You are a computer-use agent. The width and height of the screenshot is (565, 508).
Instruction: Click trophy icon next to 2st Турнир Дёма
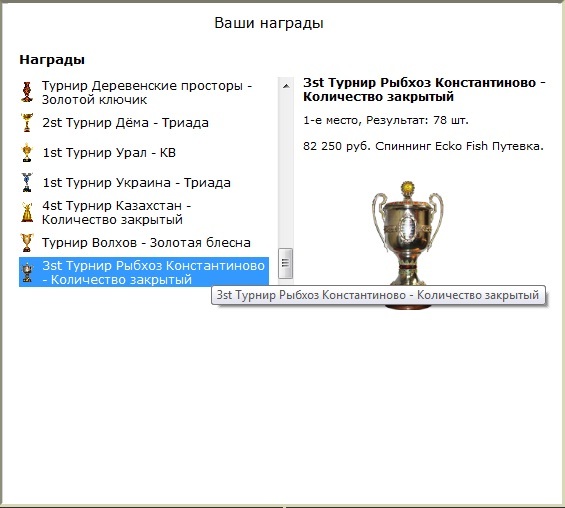click(27, 122)
